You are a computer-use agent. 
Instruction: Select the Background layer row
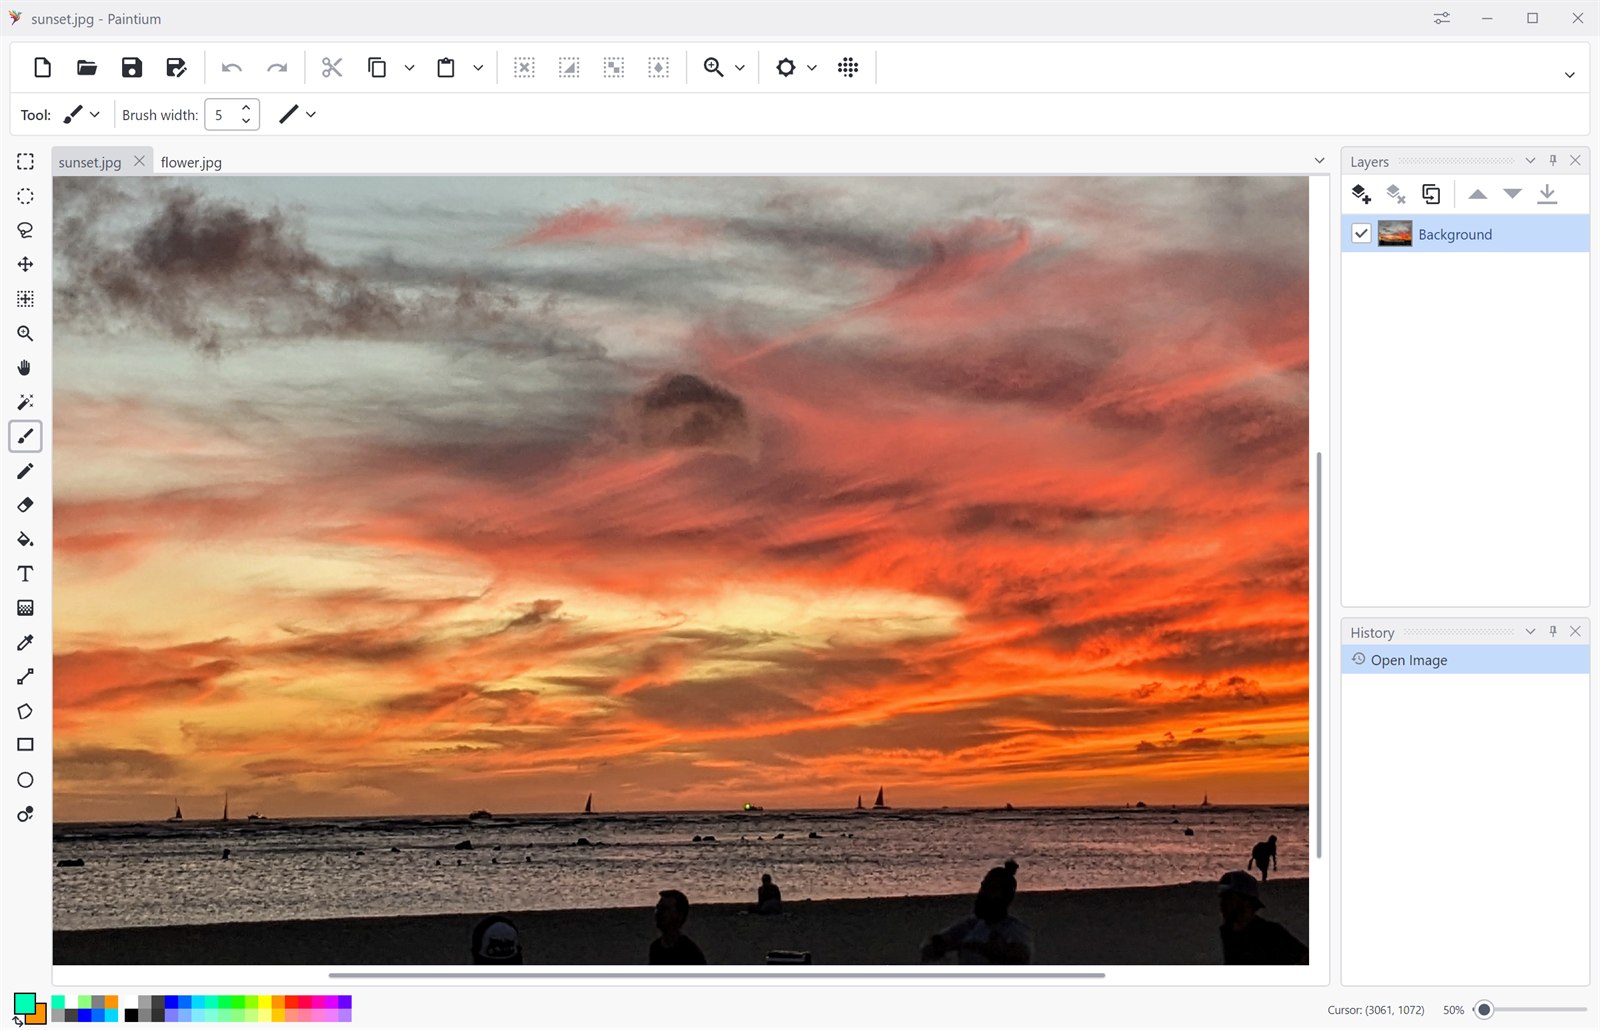click(x=1465, y=234)
